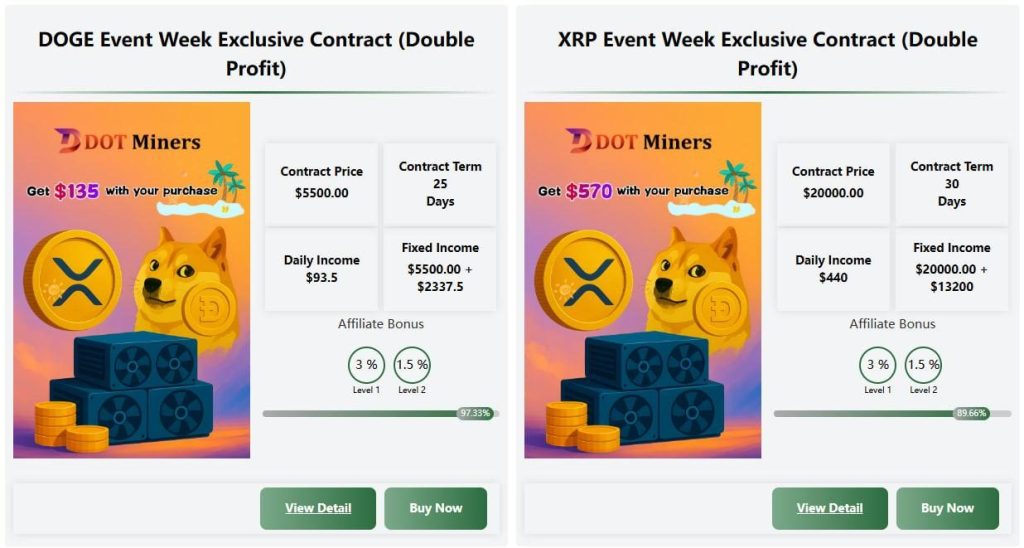Click the DOGE Daily Income $93.5 tile
Screen dimensions: 1024x548
[321, 268]
